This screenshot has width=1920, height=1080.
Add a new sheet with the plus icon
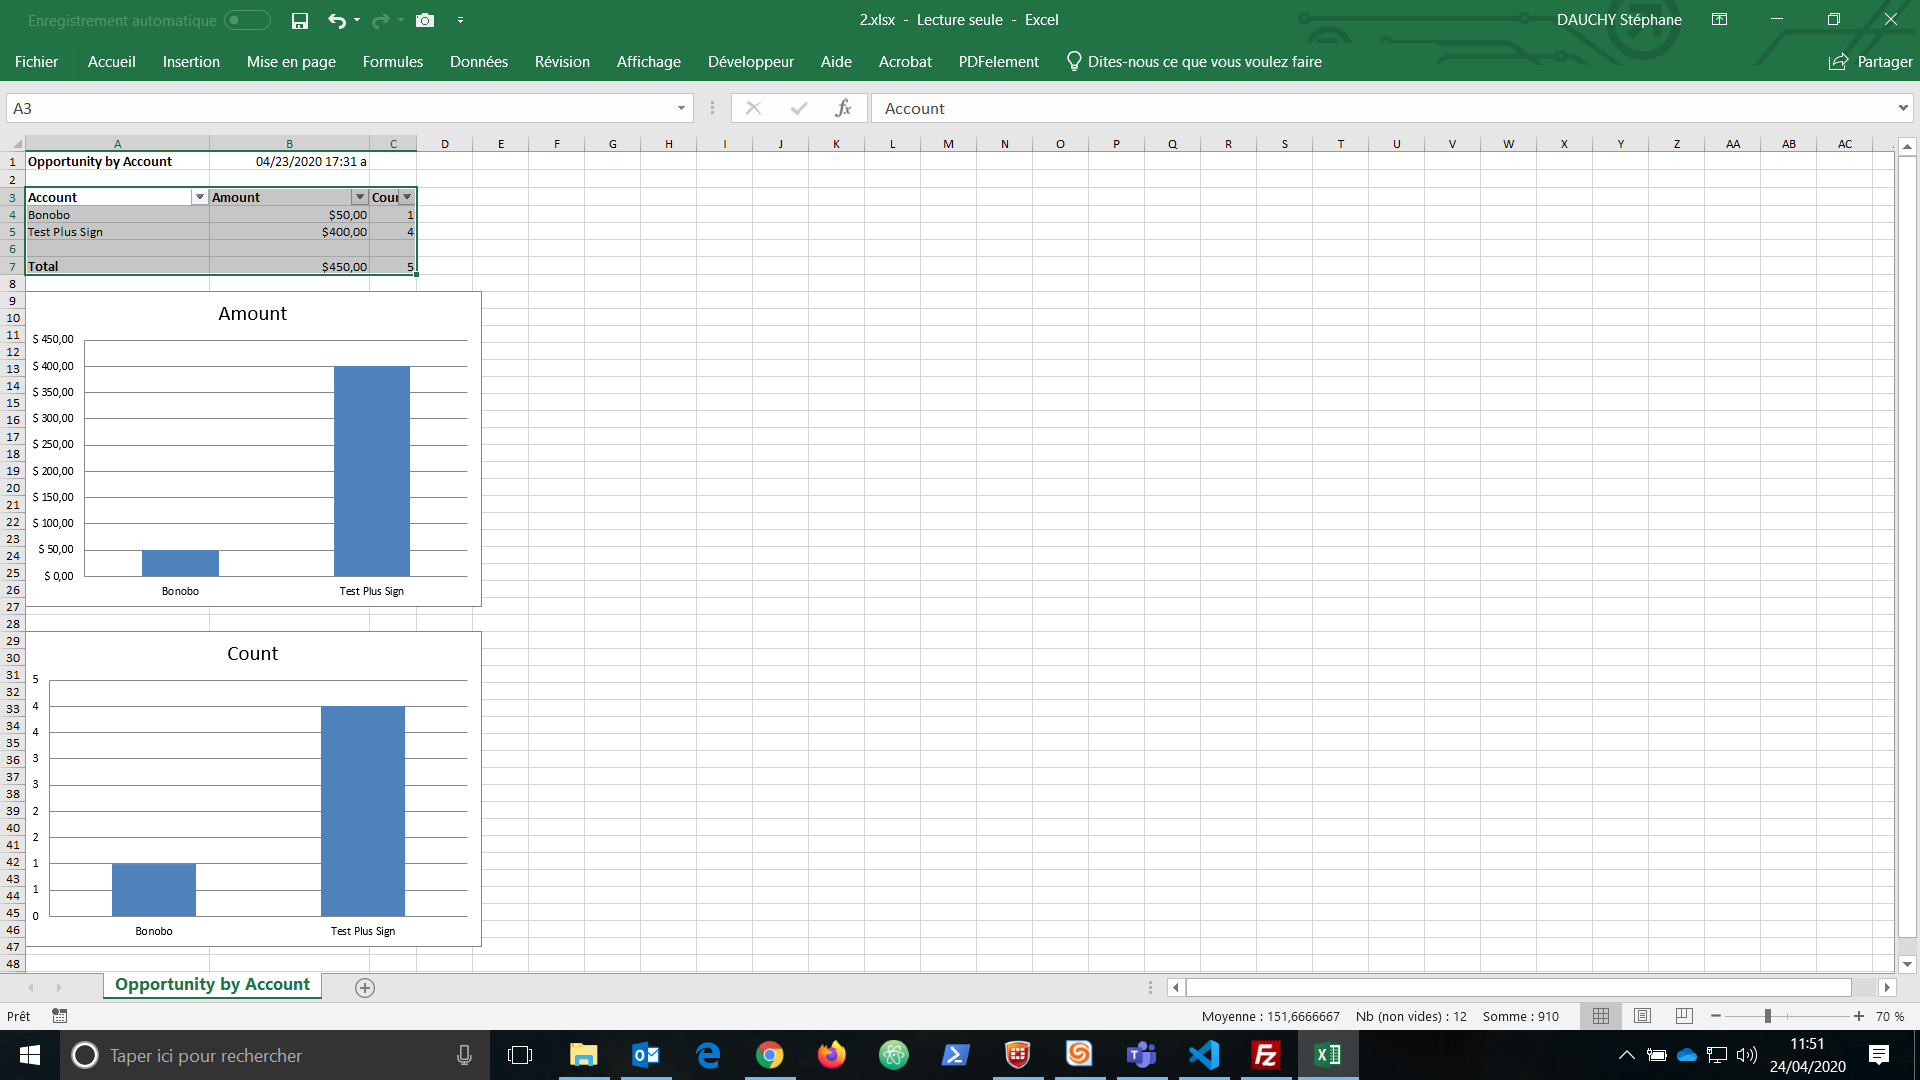(365, 988)
